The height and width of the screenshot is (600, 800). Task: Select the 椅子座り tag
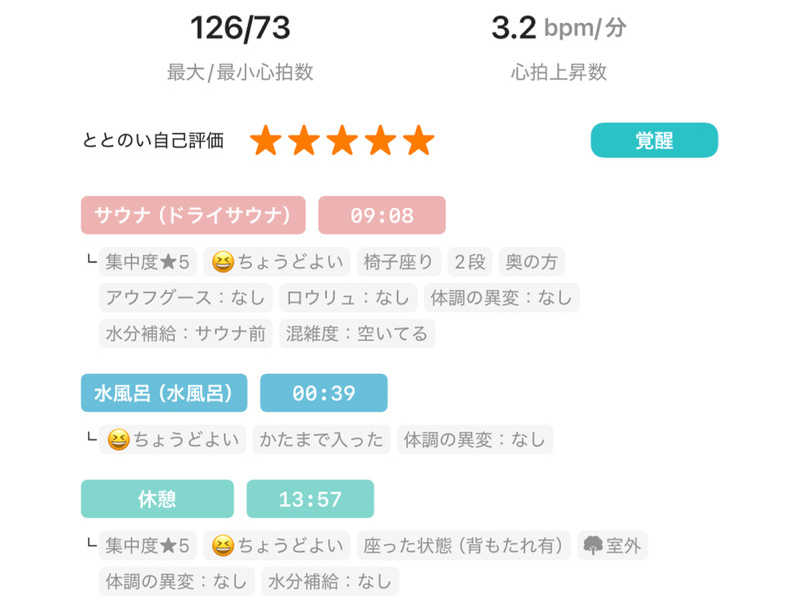pyautogui.click(x=399, y=263)
